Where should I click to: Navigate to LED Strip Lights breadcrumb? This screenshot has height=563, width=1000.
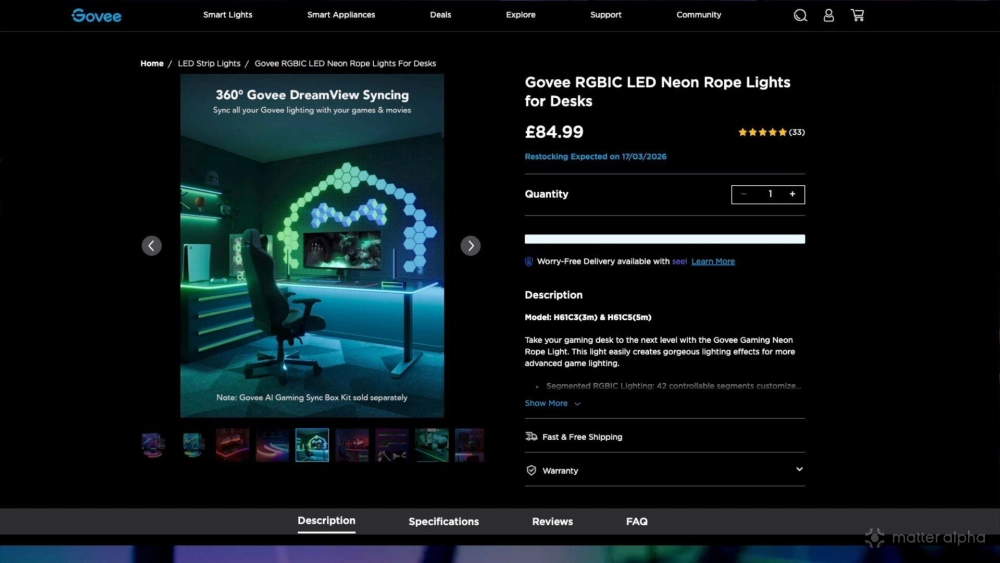click(209, 63)
